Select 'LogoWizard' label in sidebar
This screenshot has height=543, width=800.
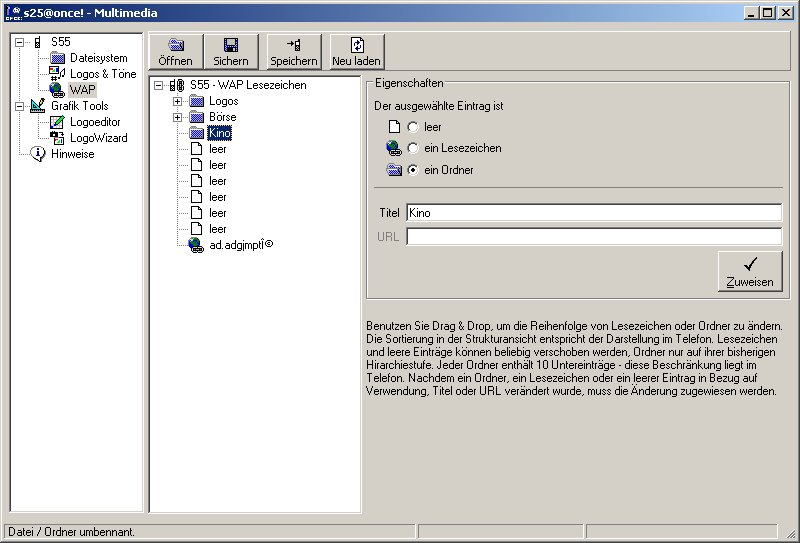click(x=98, y=138)
